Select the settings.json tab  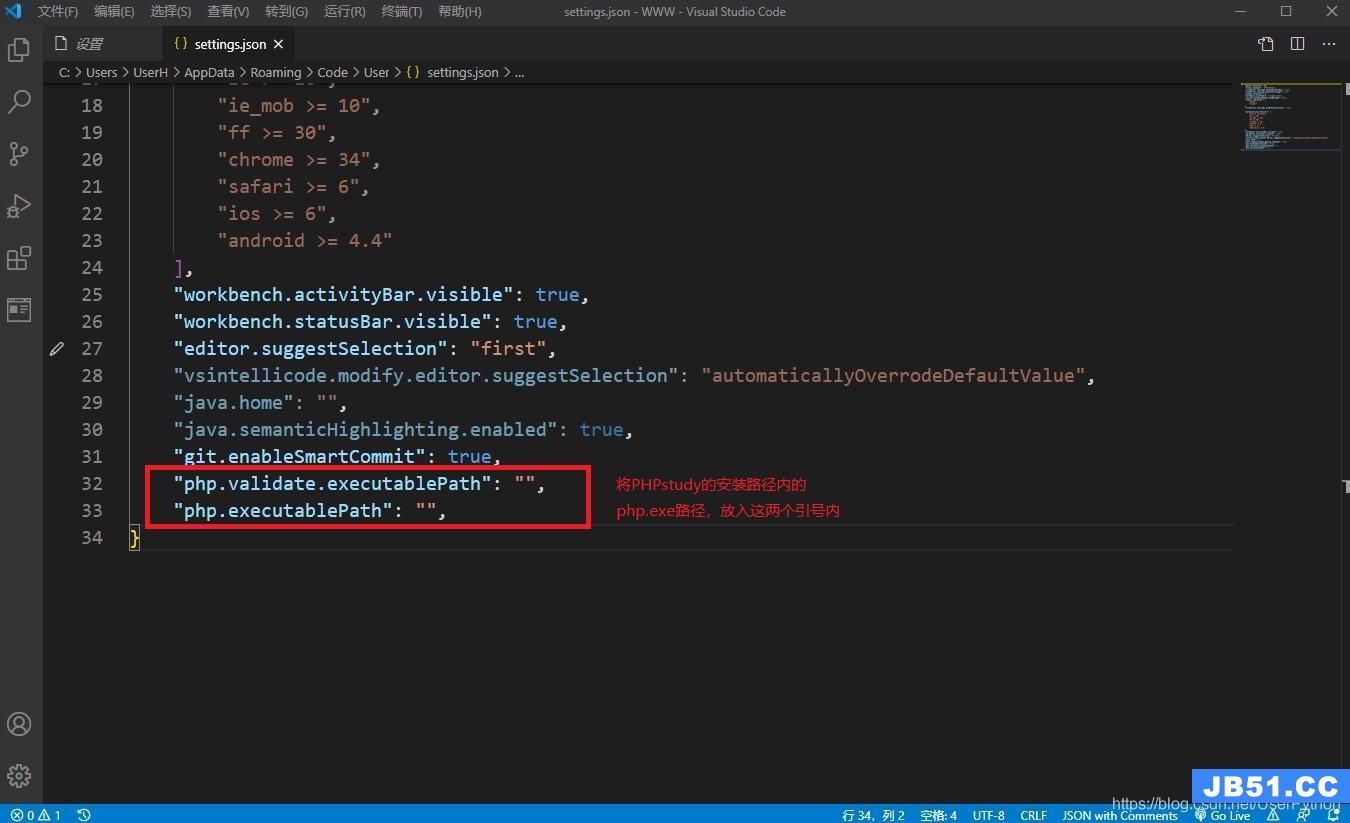(x=231, y=44)
